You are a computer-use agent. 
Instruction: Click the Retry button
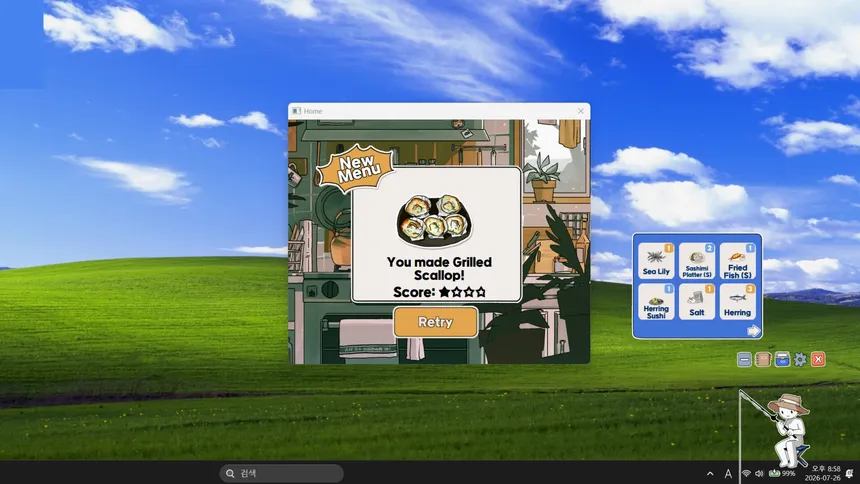click(435, 322)
